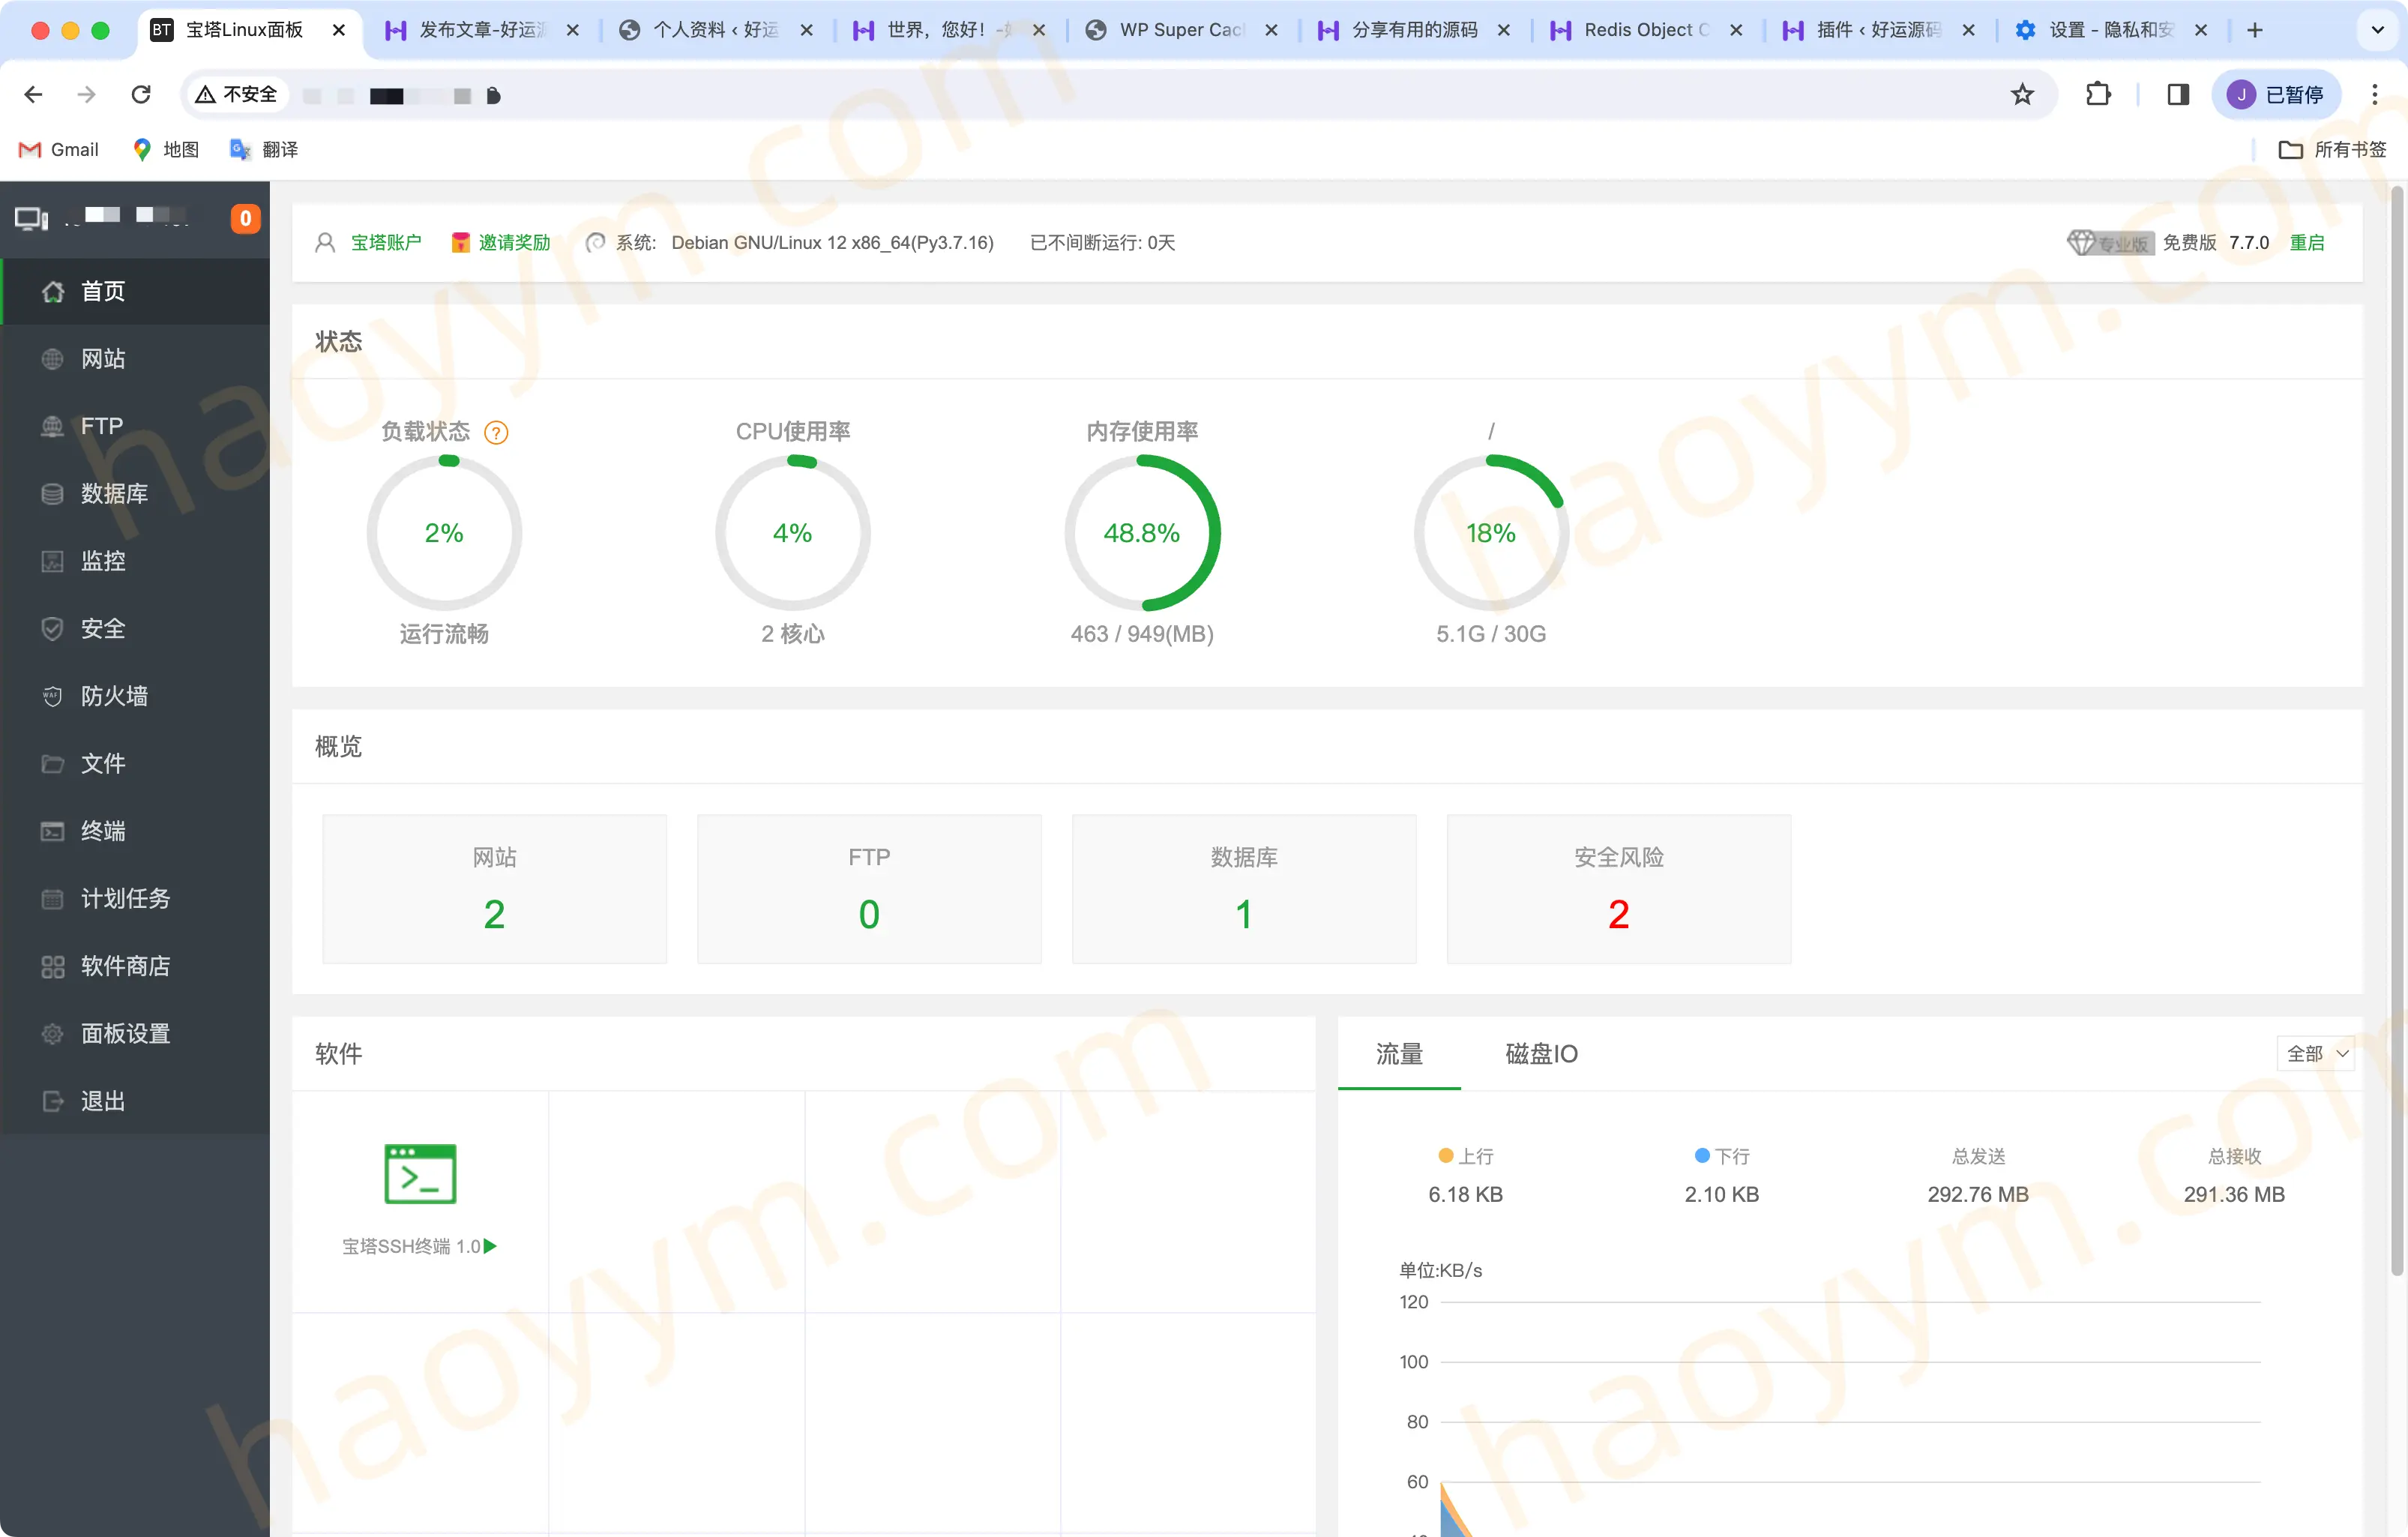Open the 安全 security section
Viewport: 2408px width, 1537px height.
coord(103,628)
